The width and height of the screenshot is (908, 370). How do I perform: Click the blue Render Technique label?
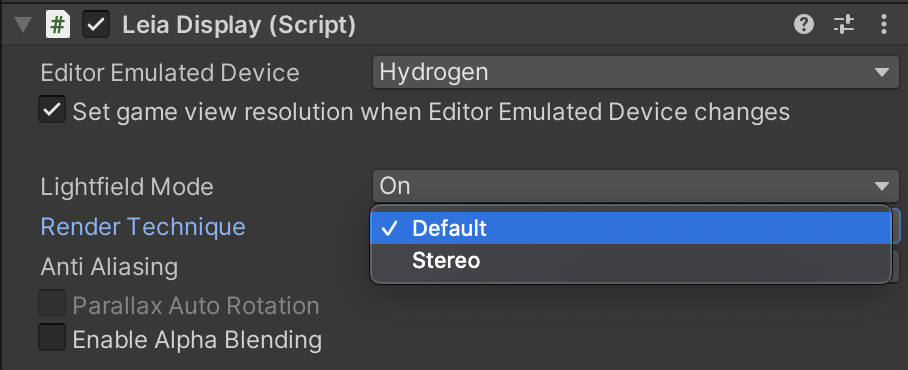coord(143,226)
